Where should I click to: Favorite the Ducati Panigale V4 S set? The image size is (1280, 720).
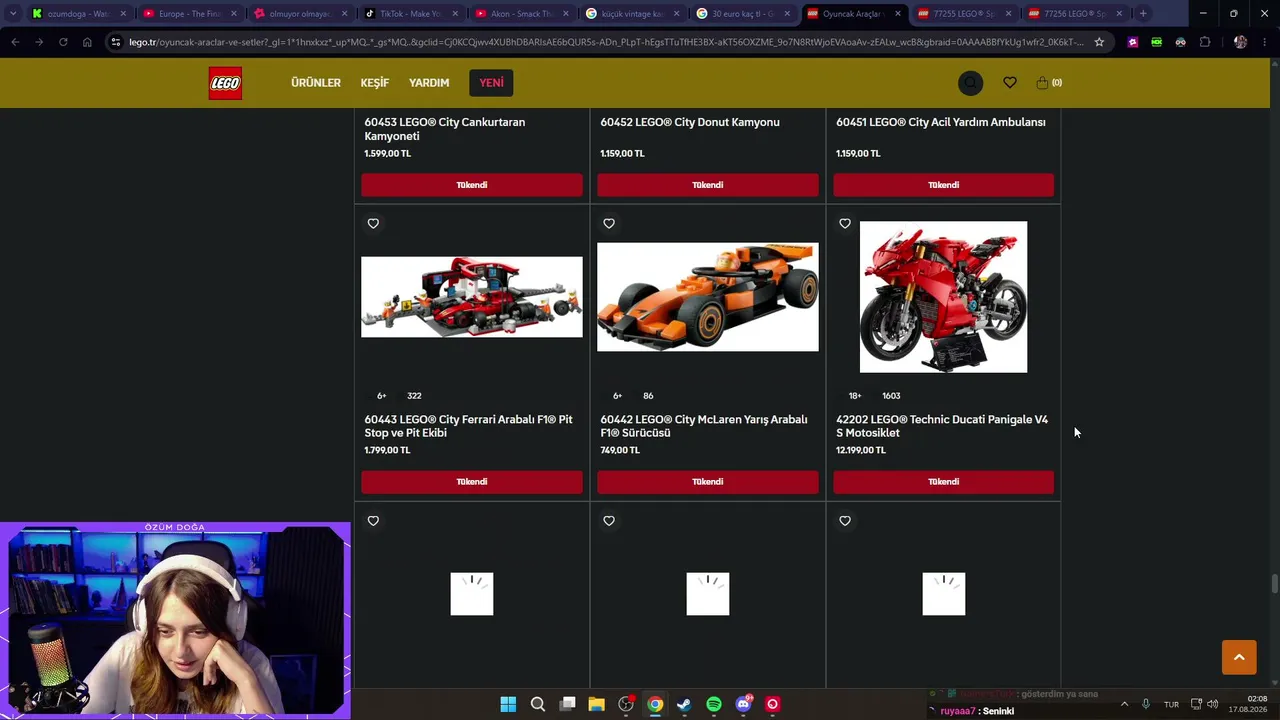coord(845,224)
